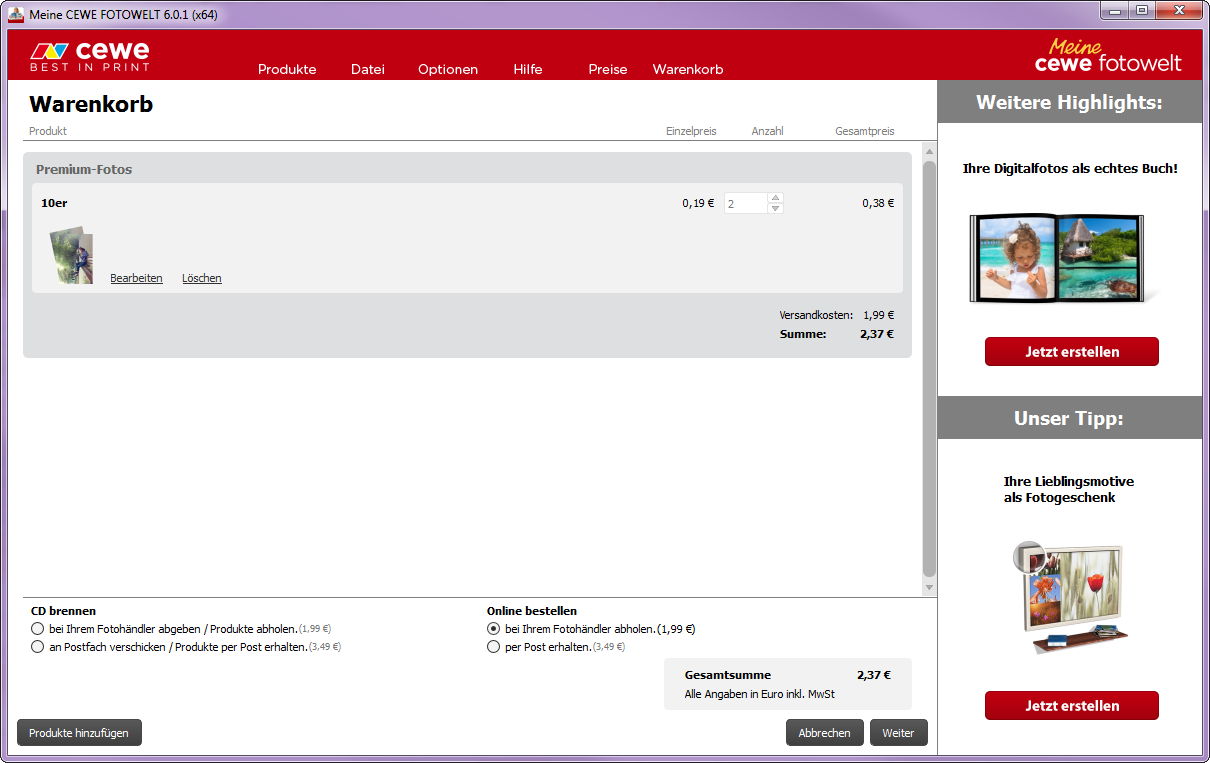Click the 0,38 € Gesamtpreis value

coord(878,203)
